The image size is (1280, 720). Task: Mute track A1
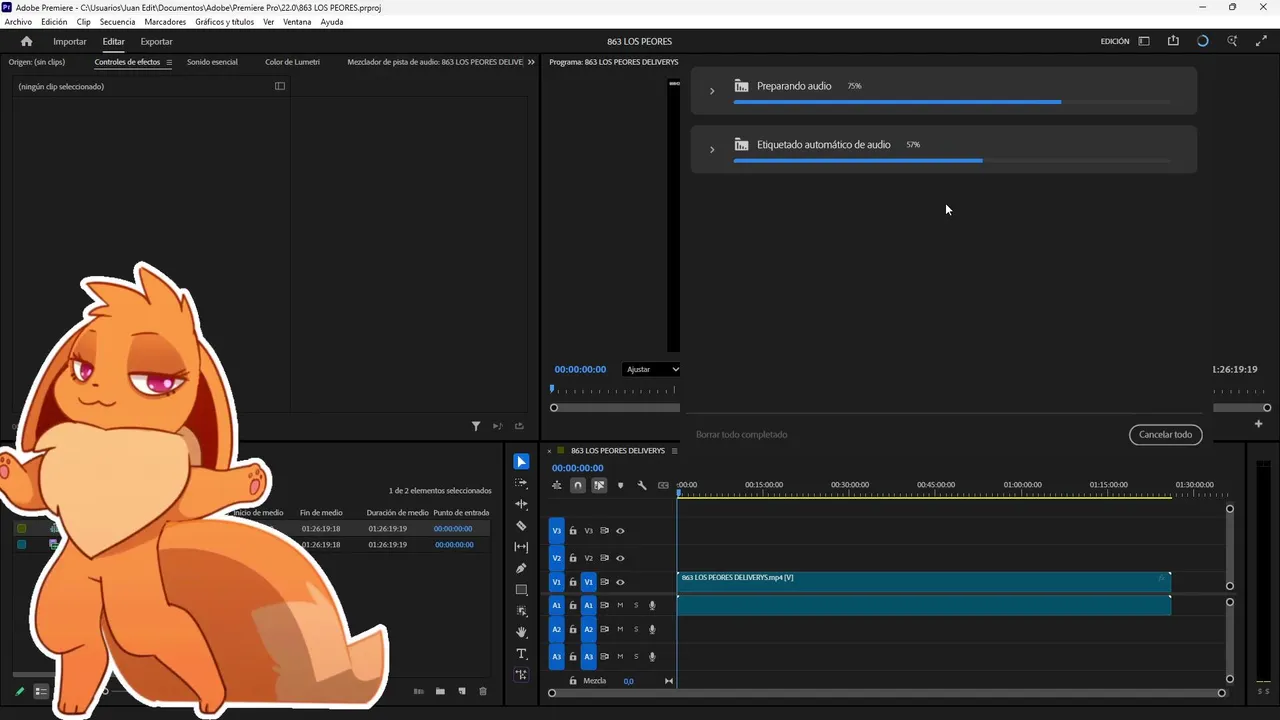pyautogui.click(x=620, y=605)
